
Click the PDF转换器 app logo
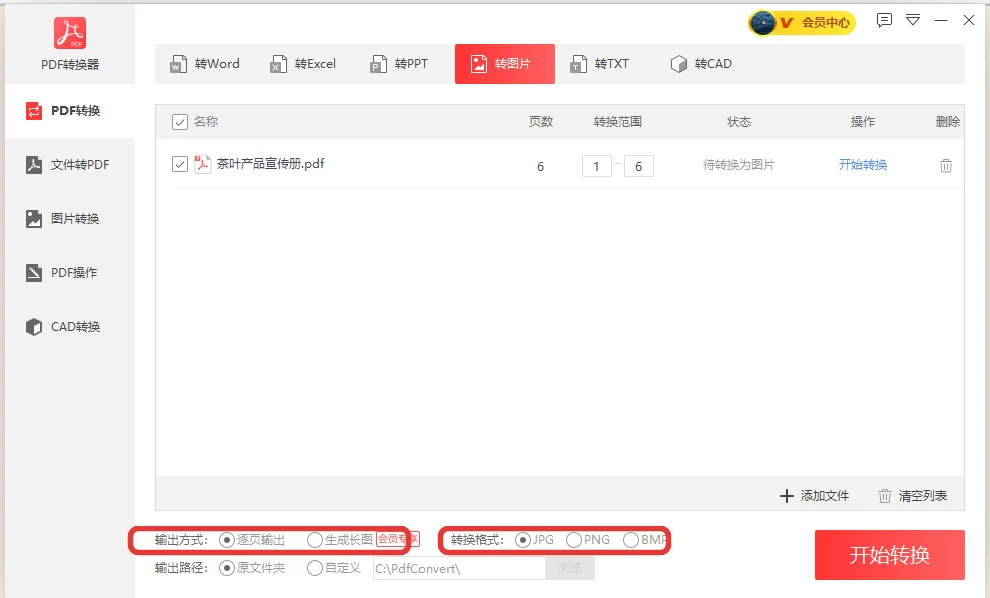pos(69,33)
